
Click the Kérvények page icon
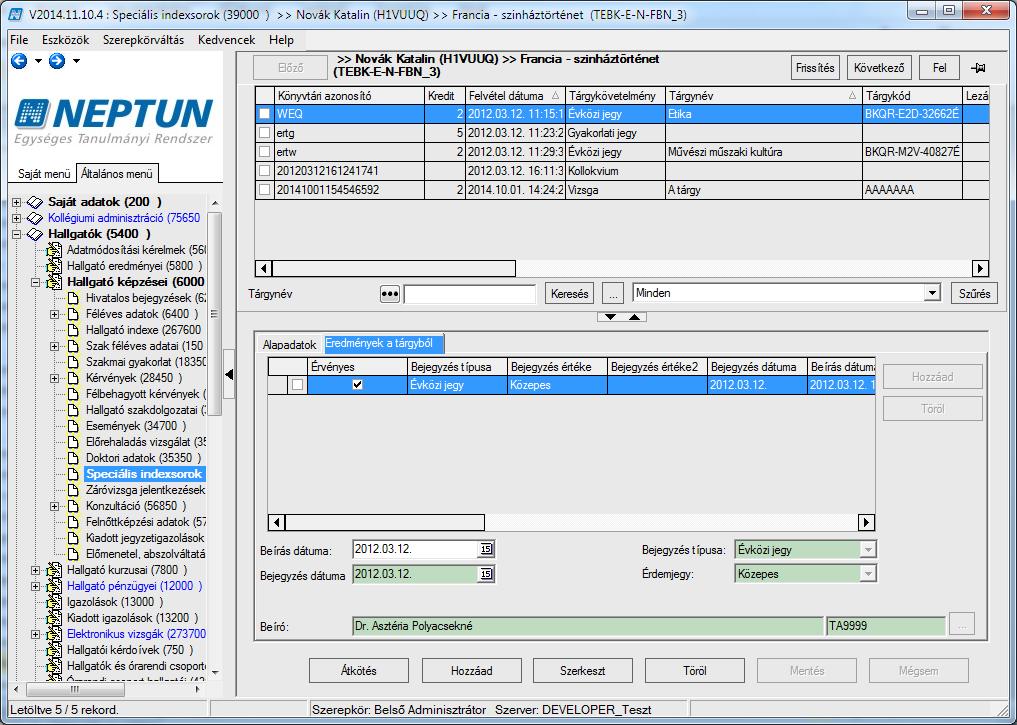point(73,377)
